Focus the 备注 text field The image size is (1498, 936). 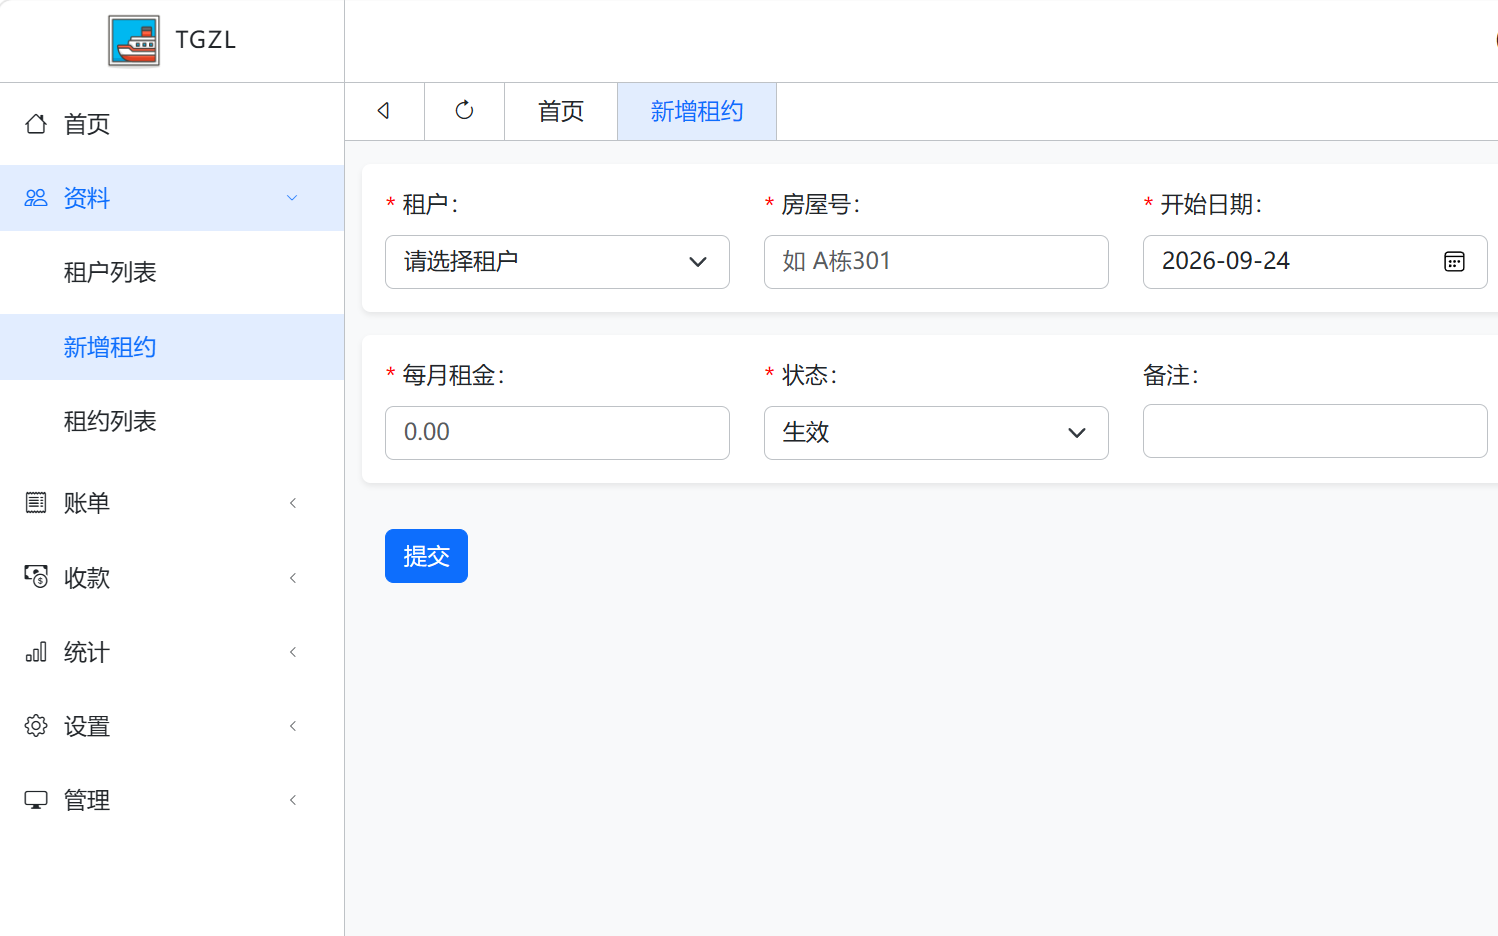coord(1315,431)
